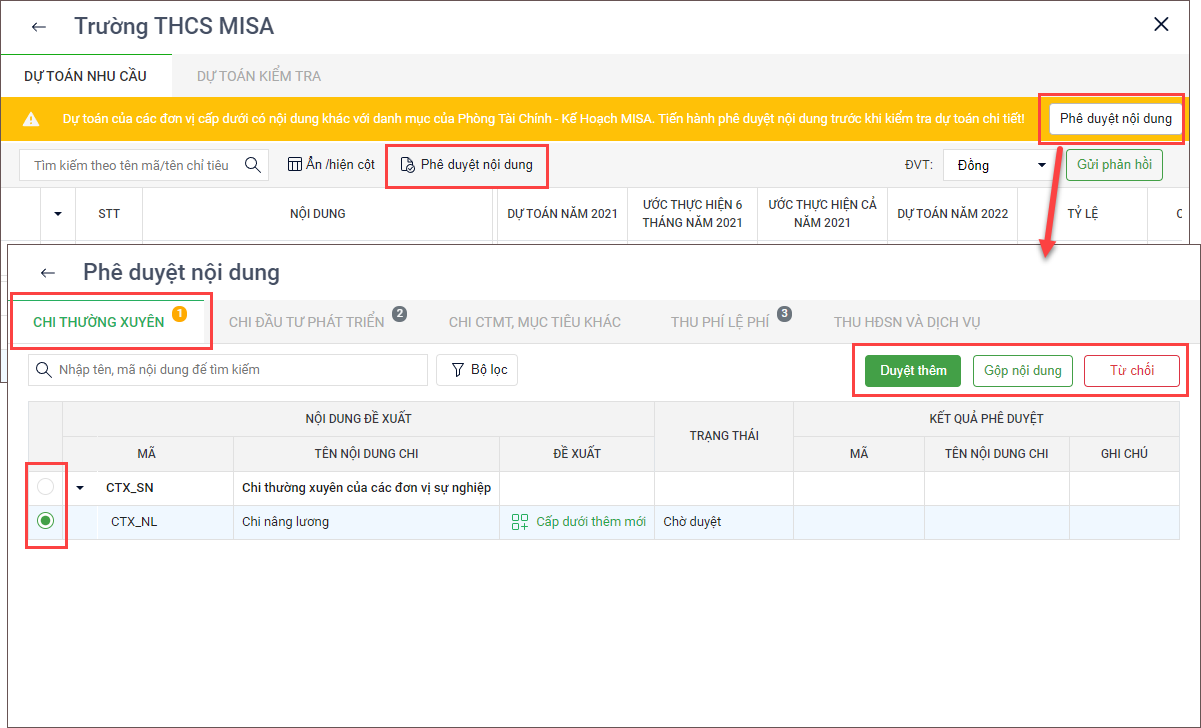Viewport: 1201px width, 728px height.
Task: Click the green Duyệt thêm button
Action: click(913, 371)
